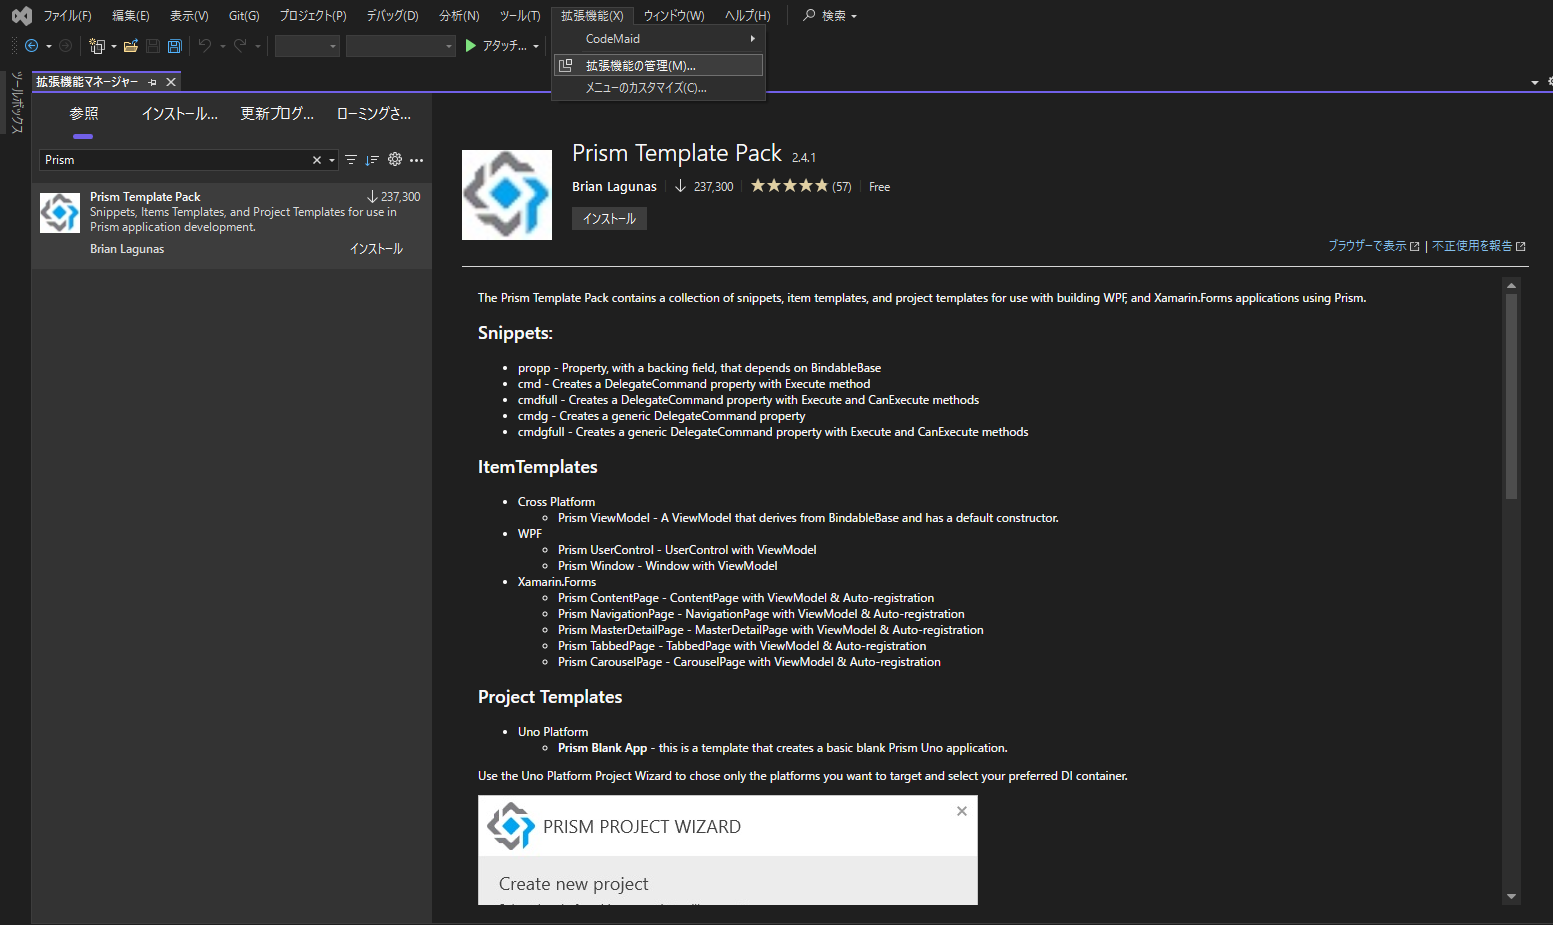1553x925 pixels.
Task: Open the Undo history dropdown arrow
Action: pyautogui.click(x=222, y=46)
